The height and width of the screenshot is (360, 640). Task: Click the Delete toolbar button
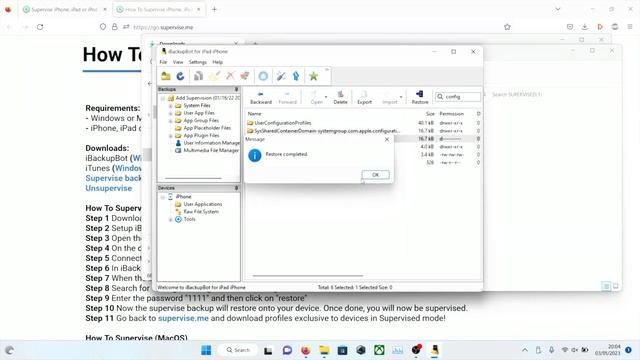pyautogui.click(x=340, y=98)
